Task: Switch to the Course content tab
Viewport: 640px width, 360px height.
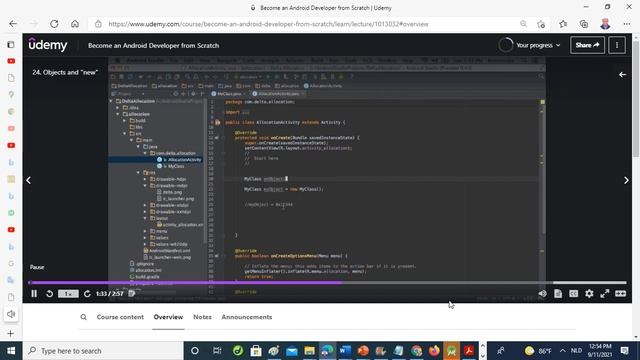Action: tap(120, 317)
